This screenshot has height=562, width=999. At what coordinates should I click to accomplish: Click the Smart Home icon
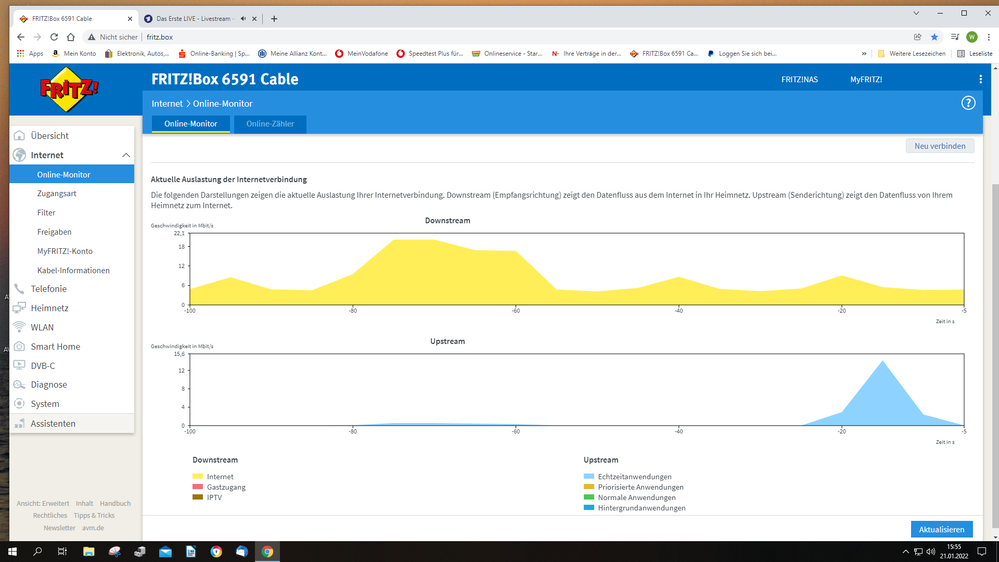[20, 347]
